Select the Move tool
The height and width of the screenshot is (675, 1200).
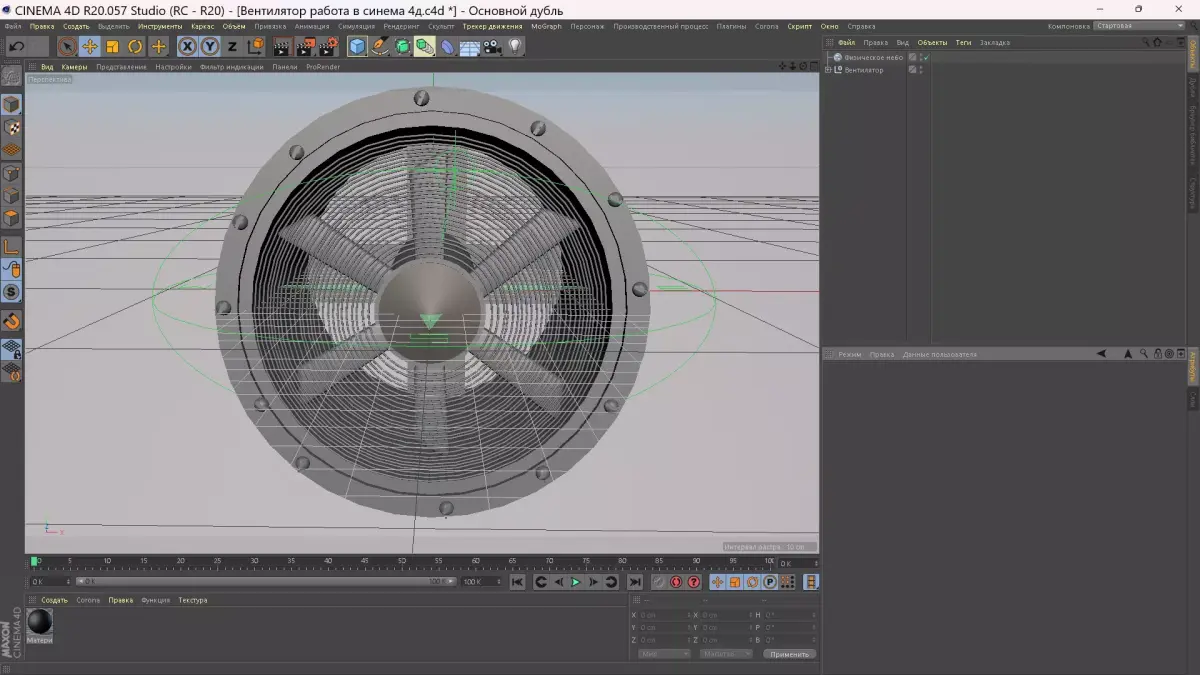89,46
